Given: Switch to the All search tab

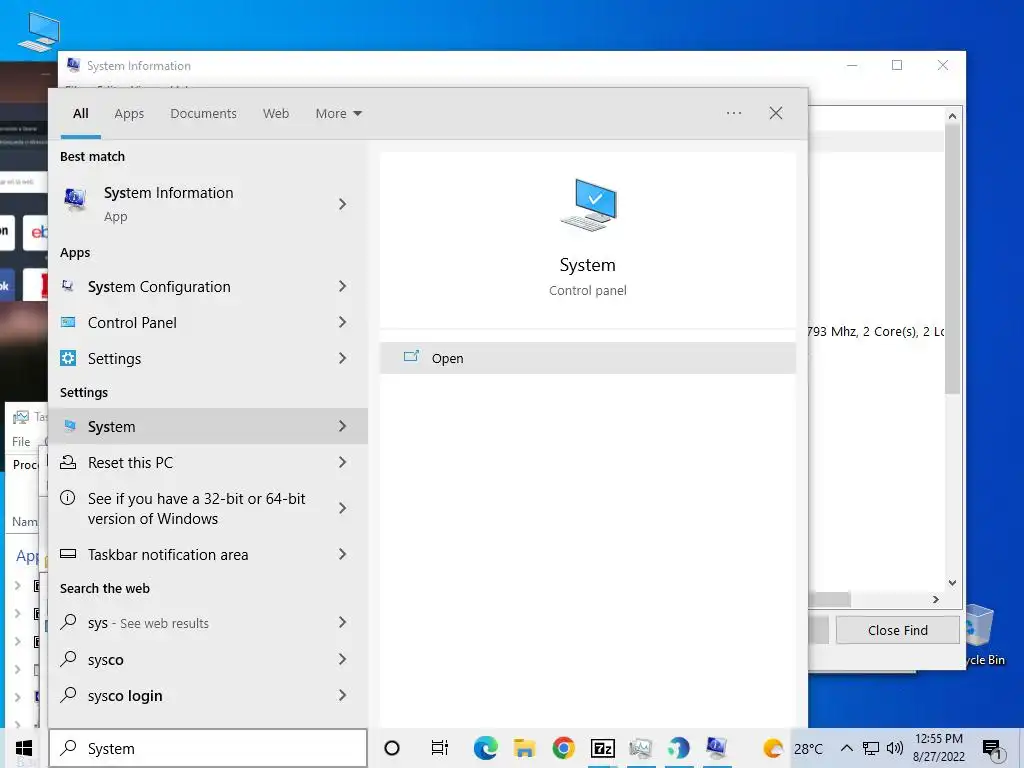Looking at the screenshot, I should pos(80,114).
